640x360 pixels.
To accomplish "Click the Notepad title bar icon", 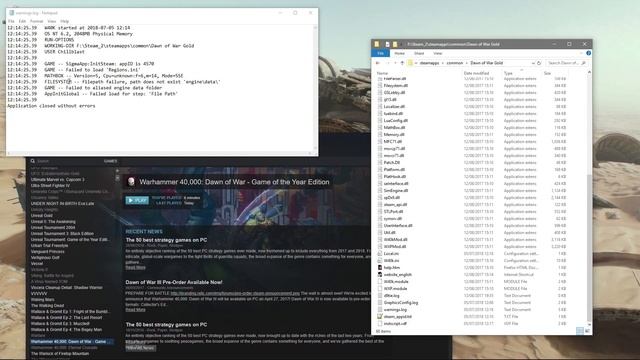I will (x=11, y=13).
